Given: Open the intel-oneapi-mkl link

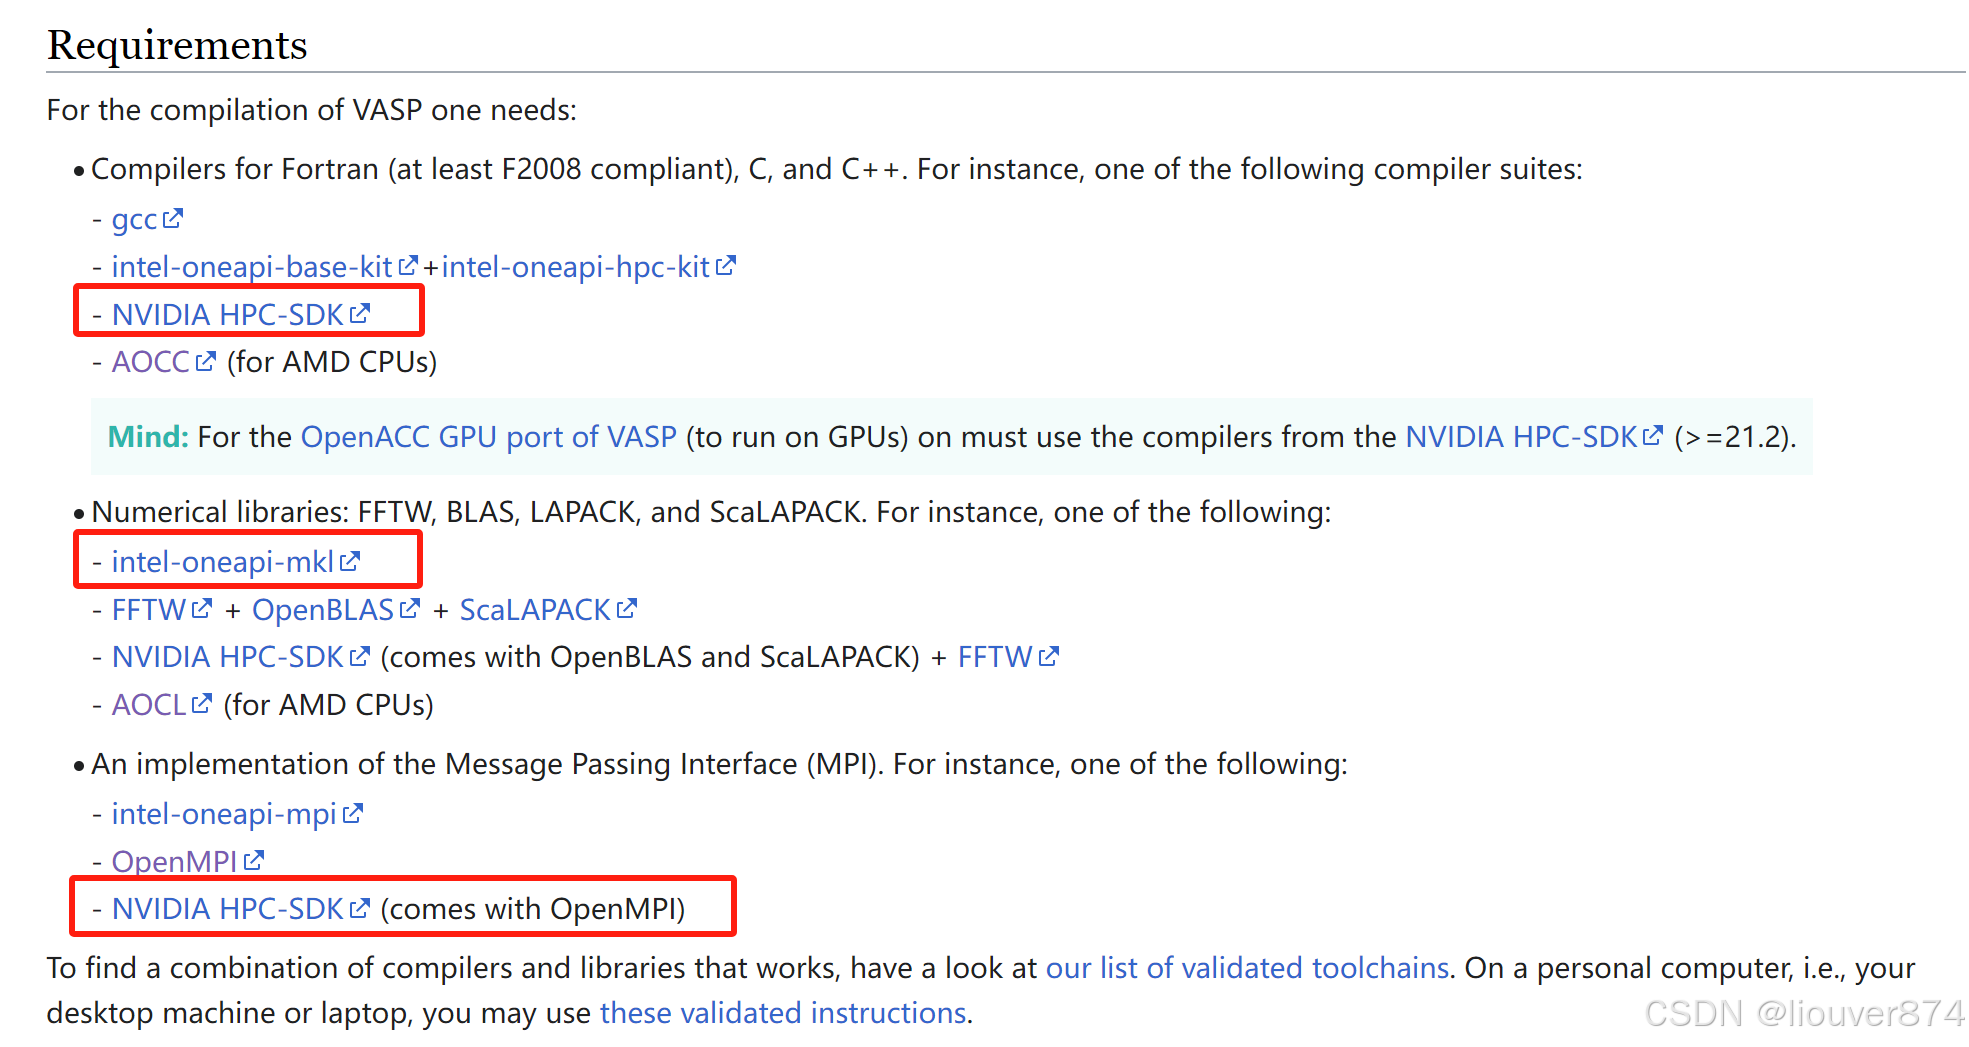Looking at the screenshot, I should point(222,562).
